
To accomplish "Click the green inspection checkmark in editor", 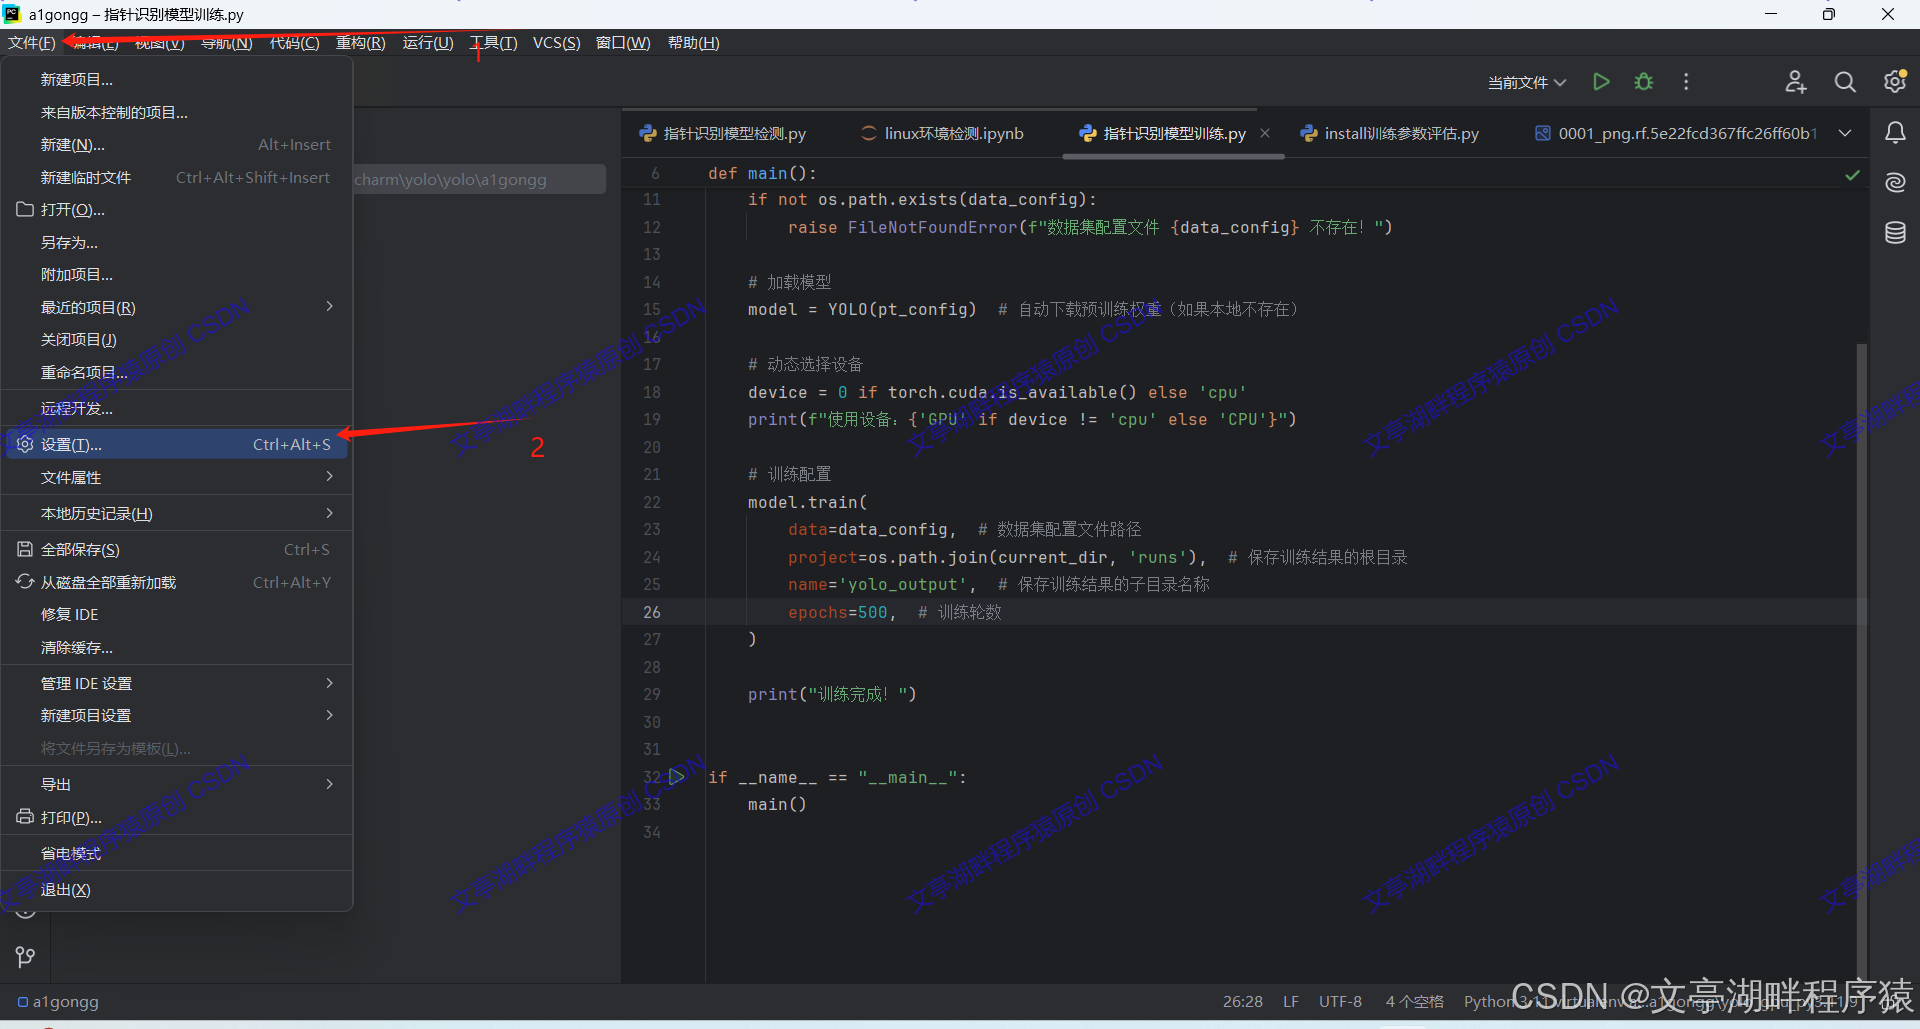I will (1852, 175).
